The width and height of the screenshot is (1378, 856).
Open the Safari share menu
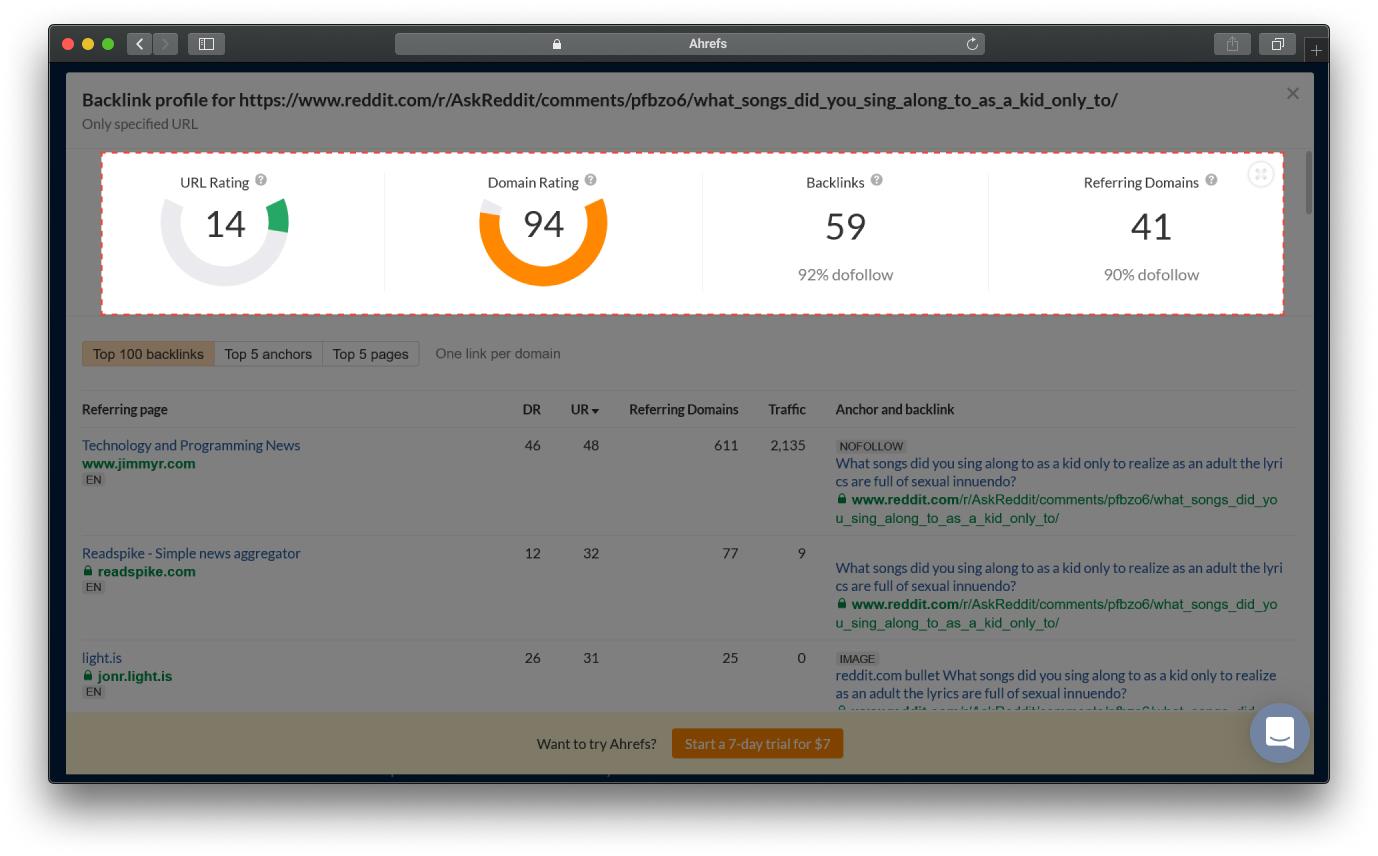point(1232,44)
